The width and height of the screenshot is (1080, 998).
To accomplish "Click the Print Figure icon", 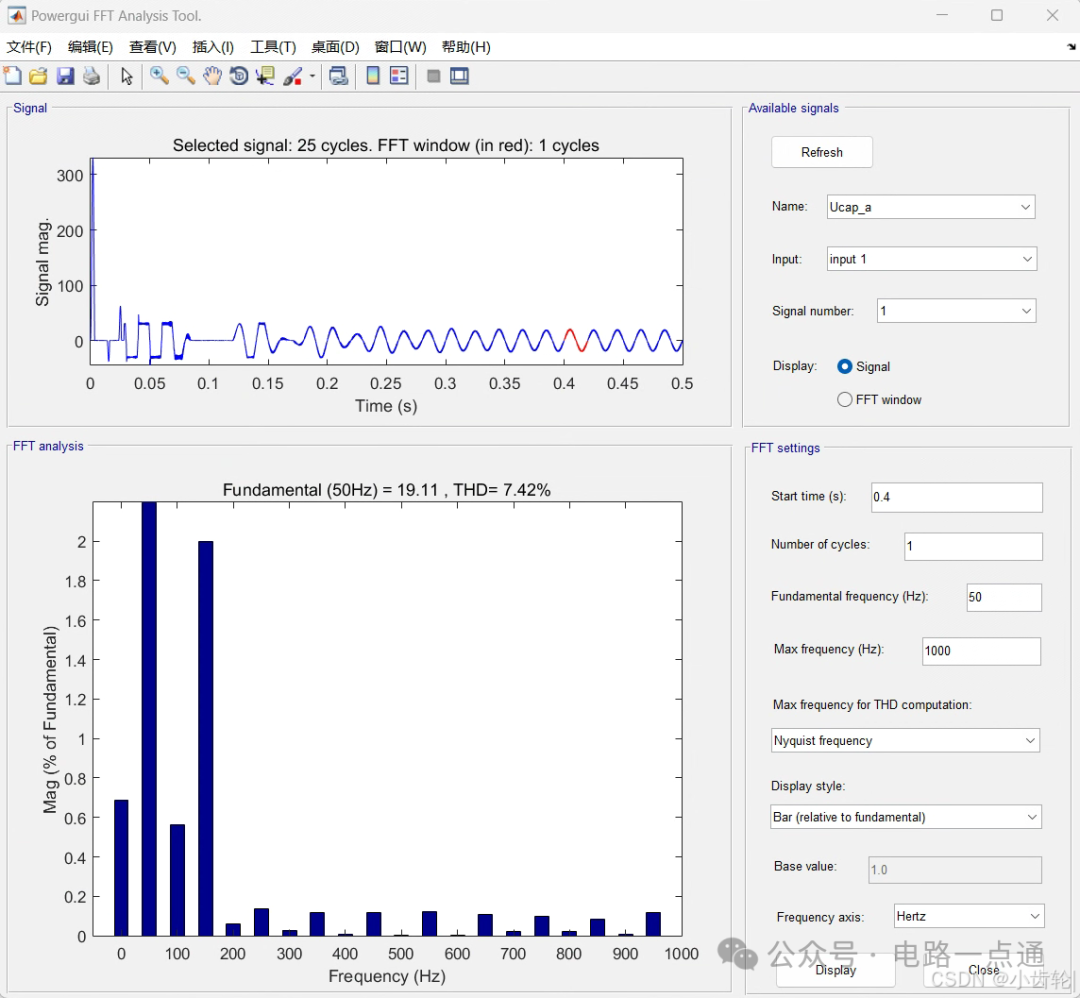I will (91, 76).
